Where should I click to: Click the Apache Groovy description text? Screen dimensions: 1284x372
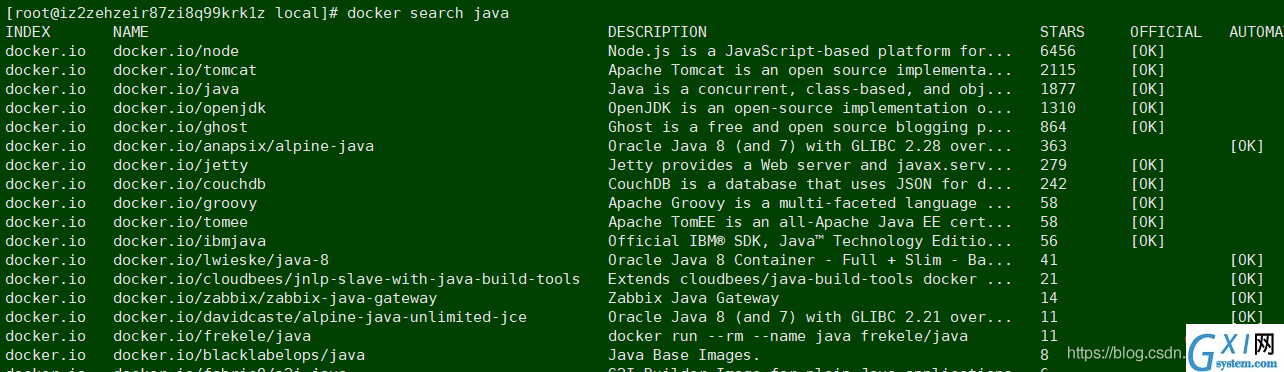coord(810,203)
